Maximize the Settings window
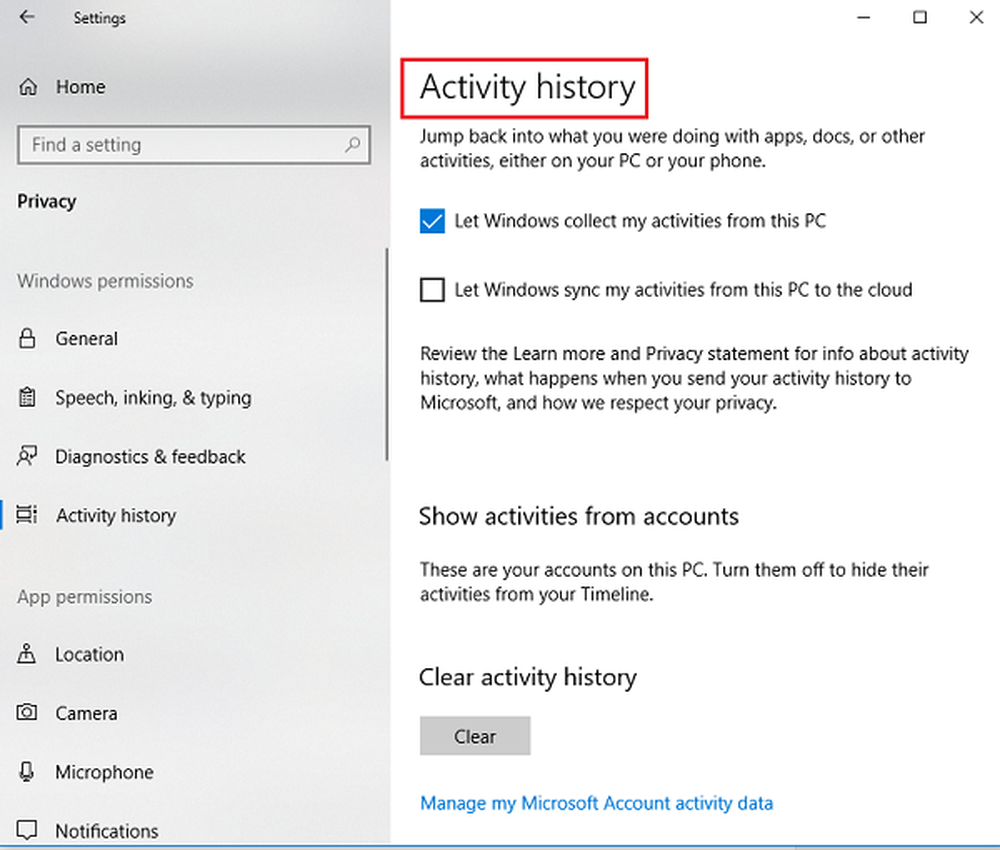 tap(920, 17)
